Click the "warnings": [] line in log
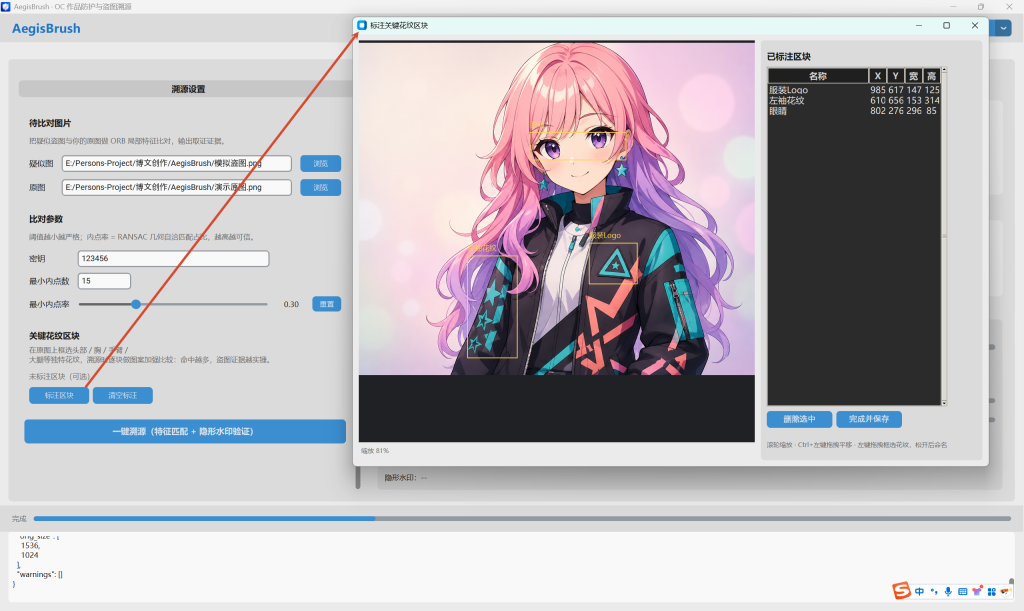 pos(40,574)
